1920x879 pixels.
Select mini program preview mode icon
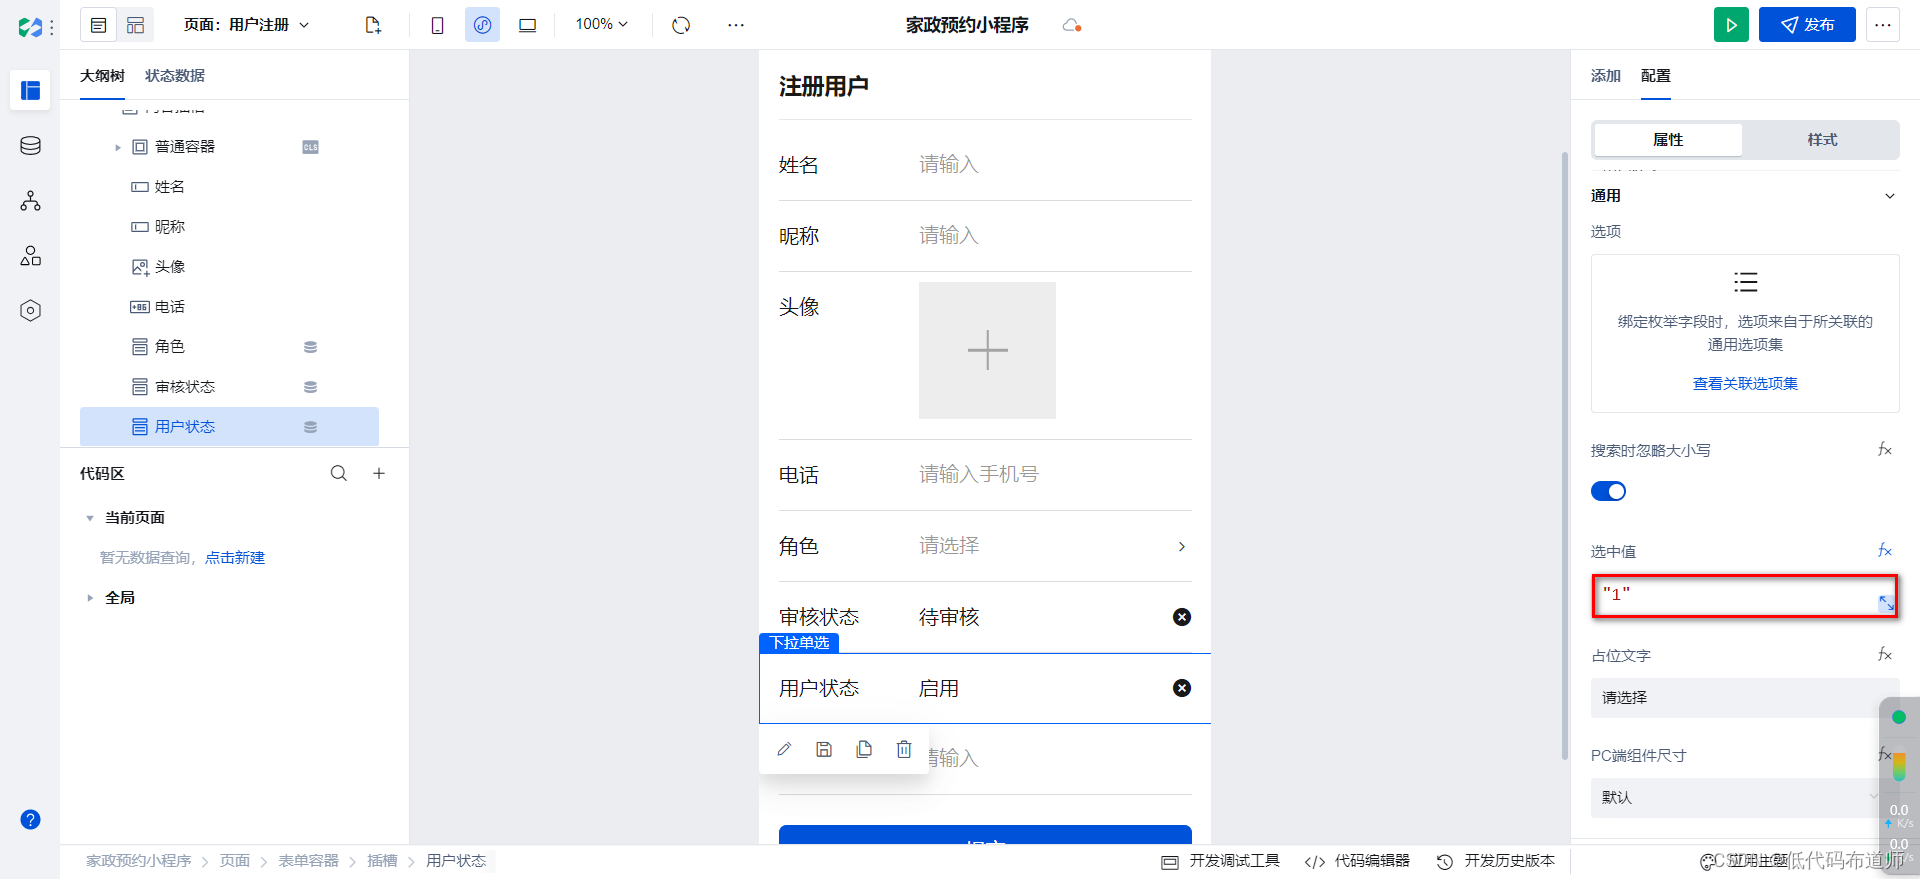[482, 25]
